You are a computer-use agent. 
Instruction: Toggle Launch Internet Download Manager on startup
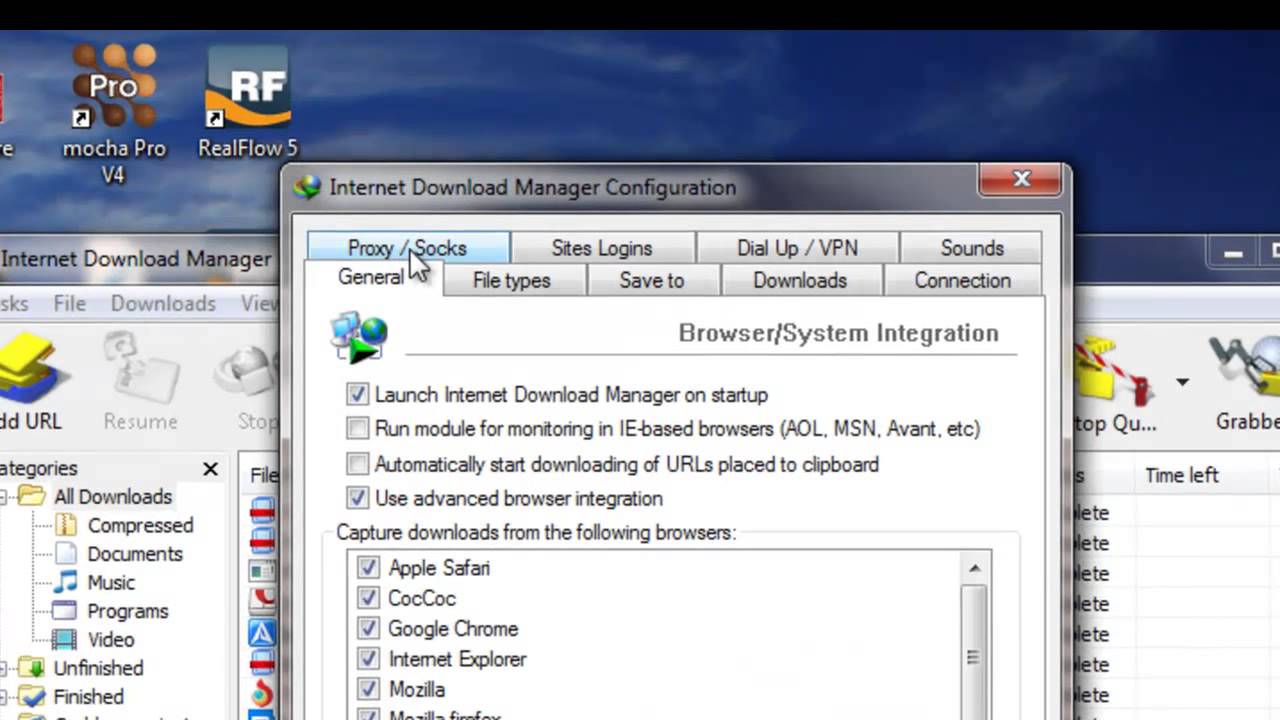(357, 394)
